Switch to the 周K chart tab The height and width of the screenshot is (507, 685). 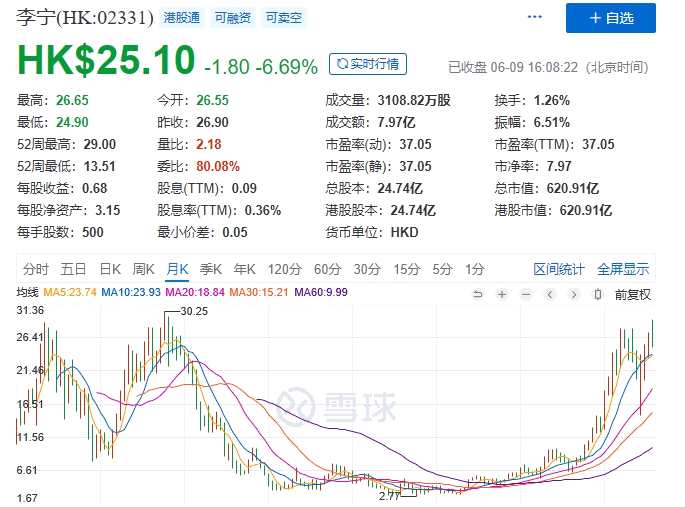[143, 269]
